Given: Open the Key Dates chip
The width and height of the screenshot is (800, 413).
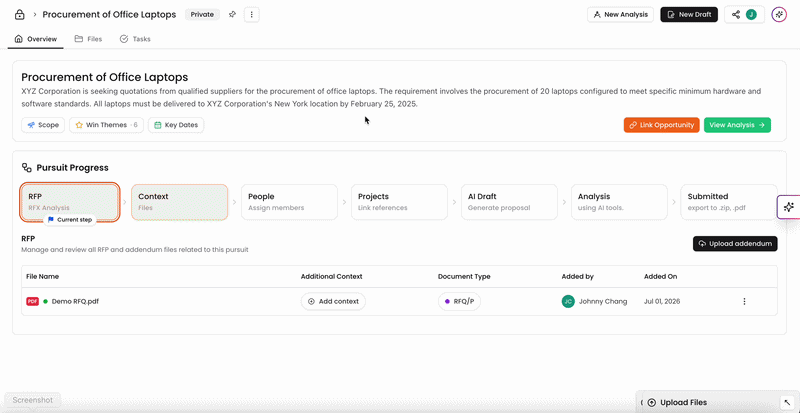Looking at the screenshot, I should [176, 125].
